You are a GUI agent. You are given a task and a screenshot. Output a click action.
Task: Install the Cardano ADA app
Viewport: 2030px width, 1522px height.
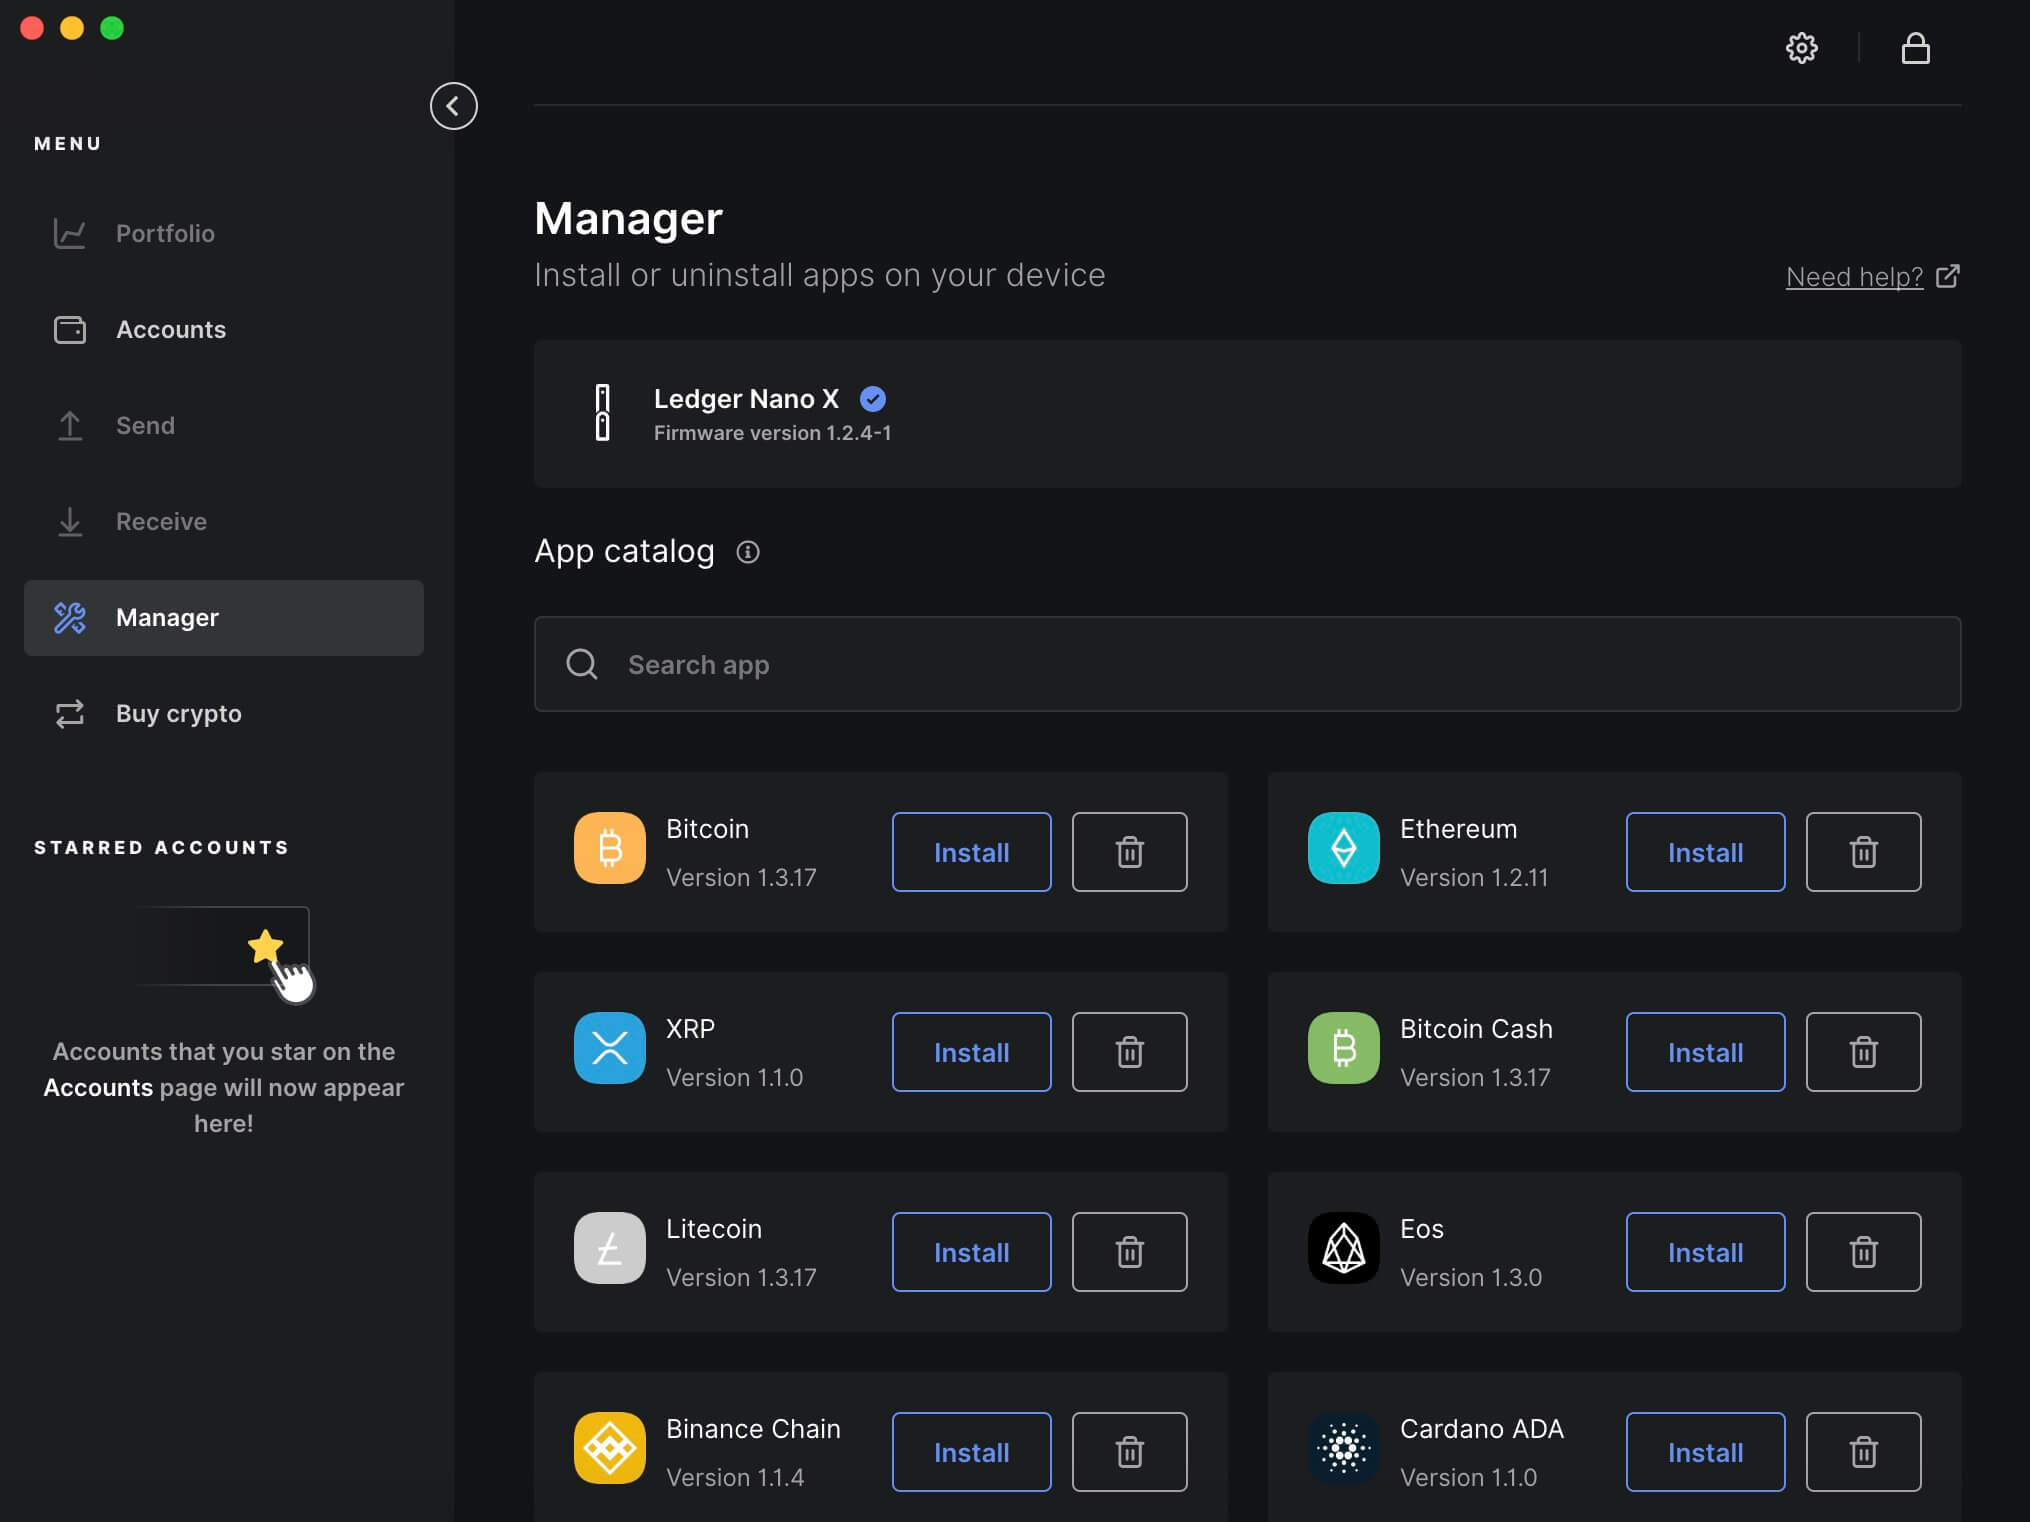(1705, 1452)
